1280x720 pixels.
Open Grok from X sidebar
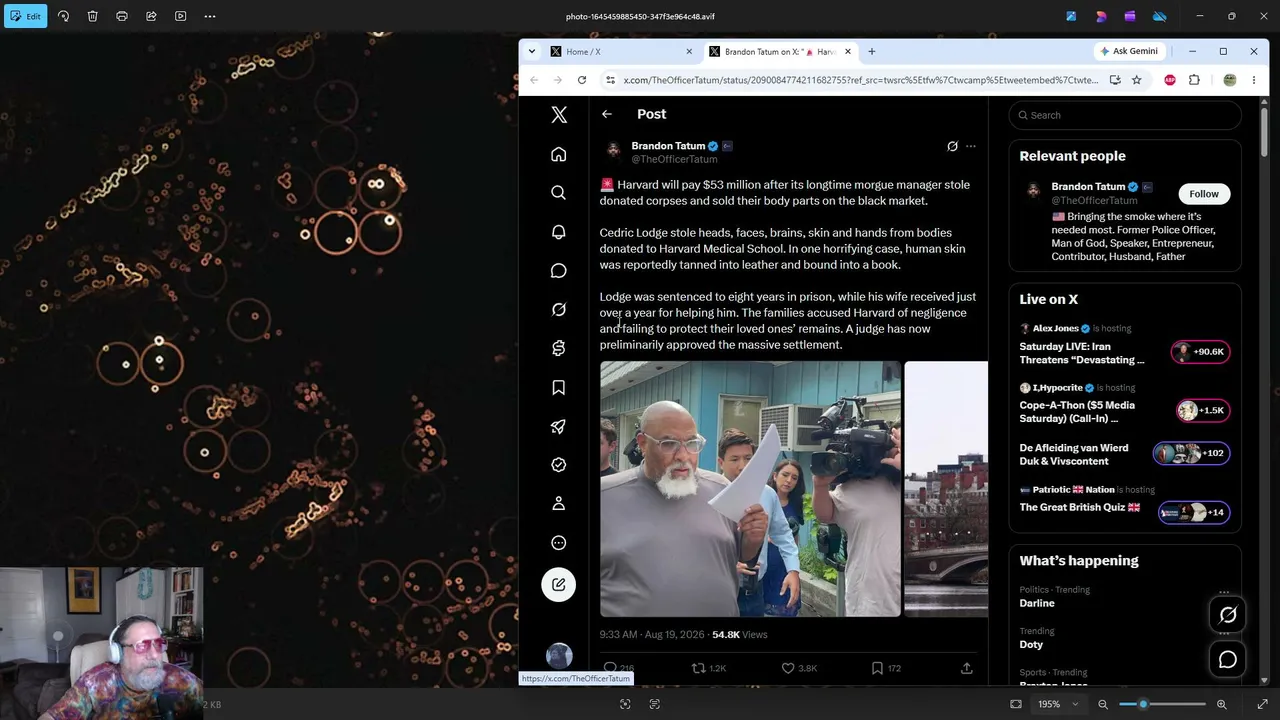tap(559, 310)
